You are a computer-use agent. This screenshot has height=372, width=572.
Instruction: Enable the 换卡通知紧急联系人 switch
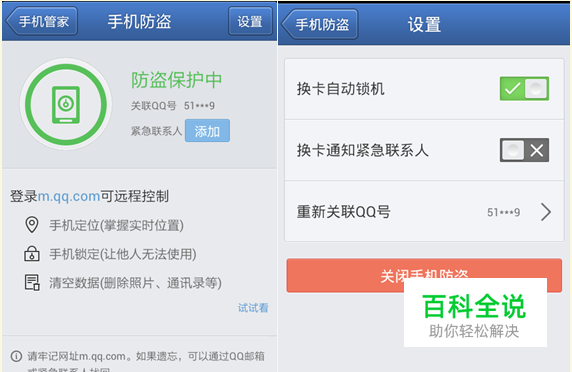524,150
